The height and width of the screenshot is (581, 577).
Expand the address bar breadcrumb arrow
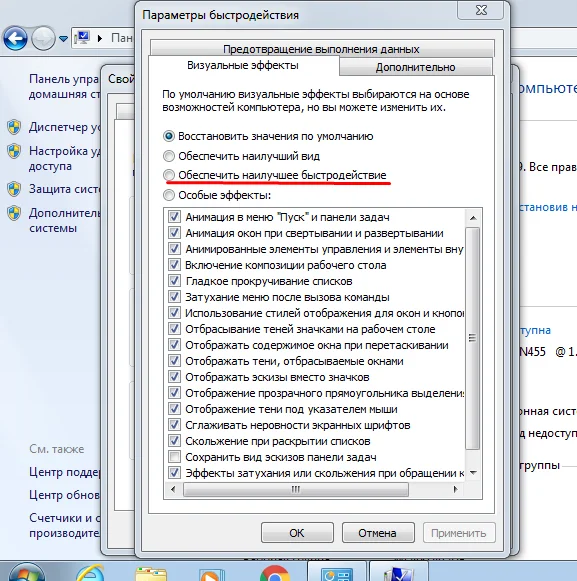[100, 38]
